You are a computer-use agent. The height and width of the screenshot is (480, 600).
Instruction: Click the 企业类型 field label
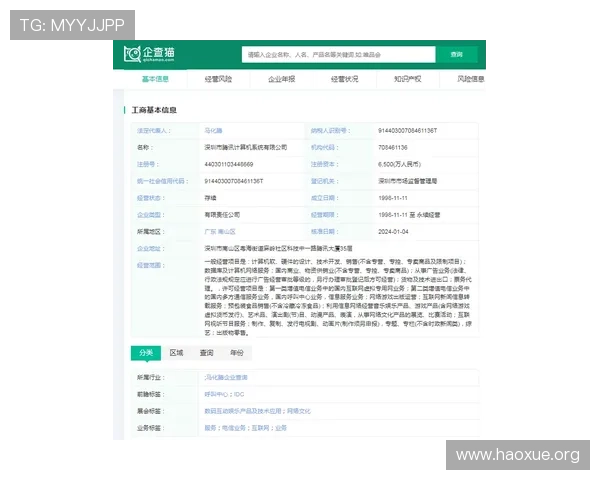pyautogui.click(x=151, y=215)
